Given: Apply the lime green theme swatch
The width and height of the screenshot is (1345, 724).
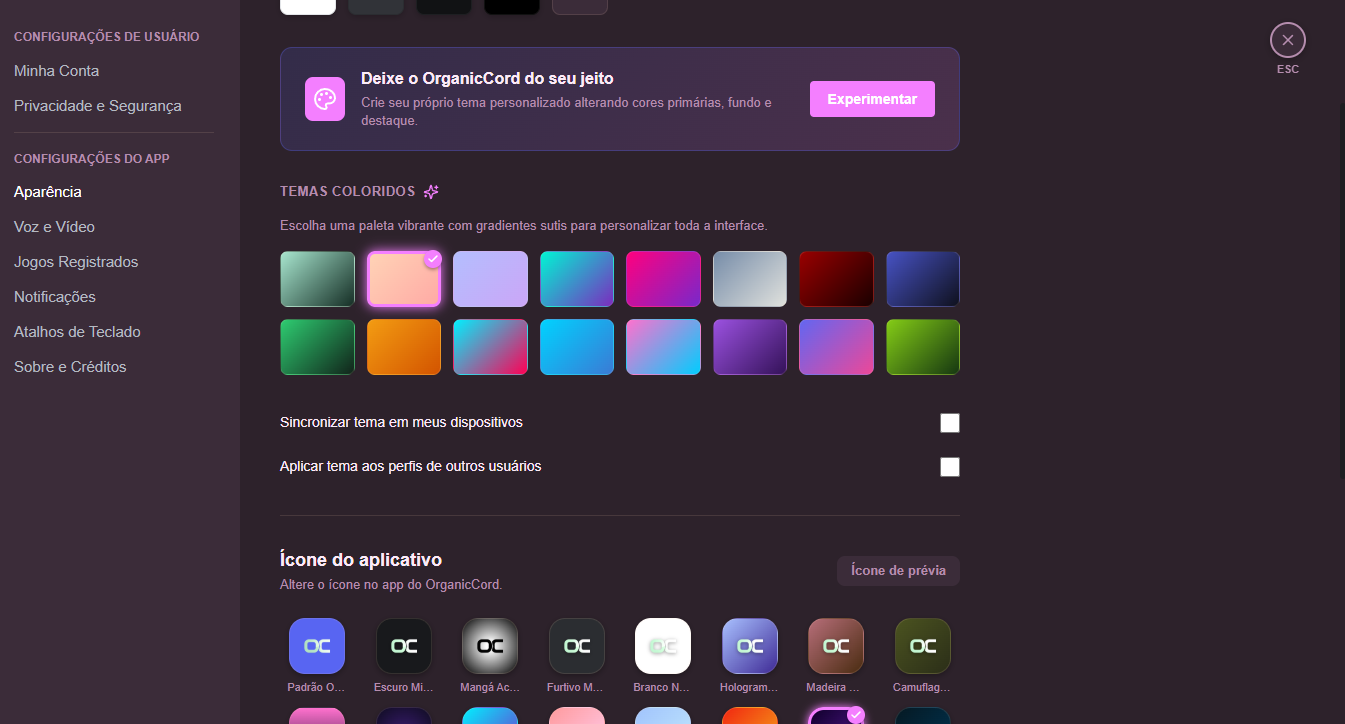Looking at the screenshot, I should click(923, 347).
